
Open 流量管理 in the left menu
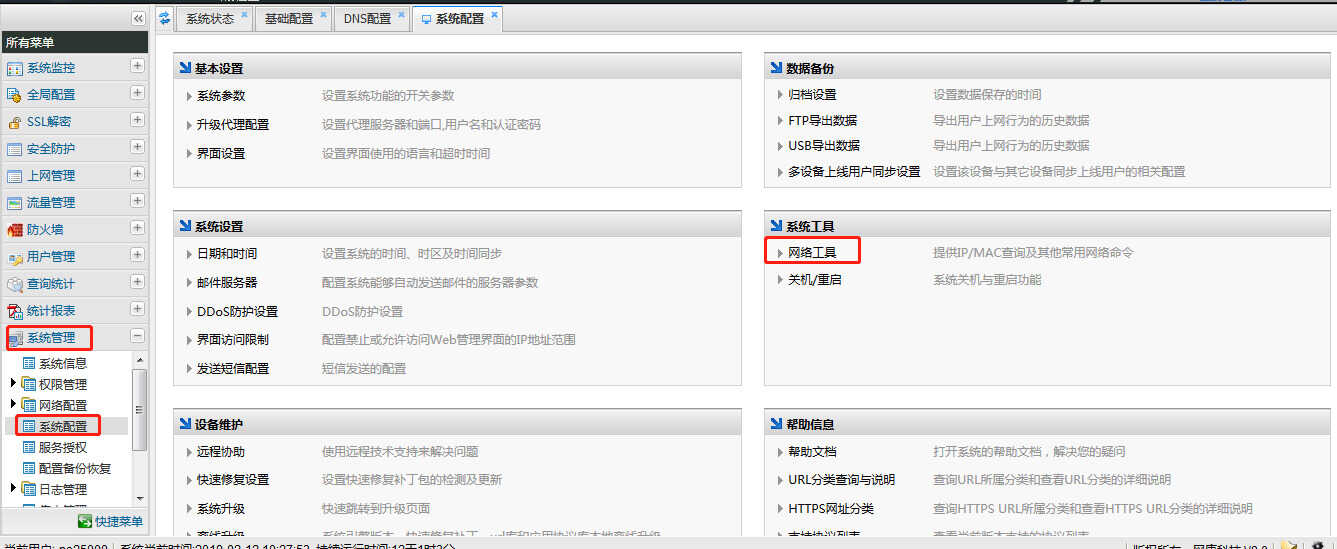pos(51,203)
